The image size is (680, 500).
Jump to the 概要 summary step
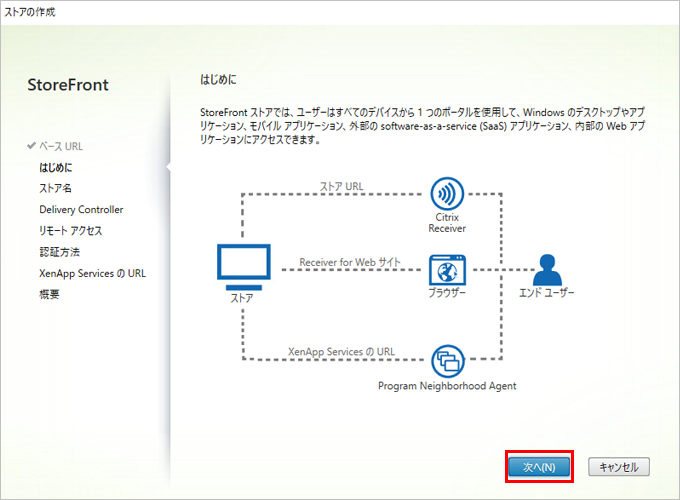pyautogui.click(x=50, y=294)
